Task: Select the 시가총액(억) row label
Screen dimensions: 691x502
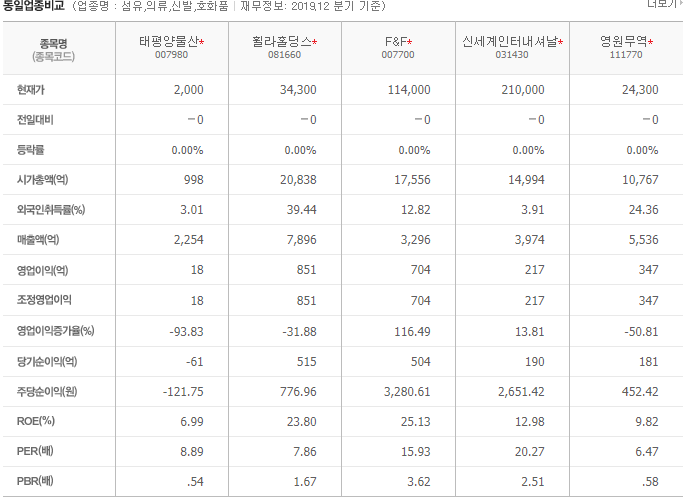Action: pos(42,180)
